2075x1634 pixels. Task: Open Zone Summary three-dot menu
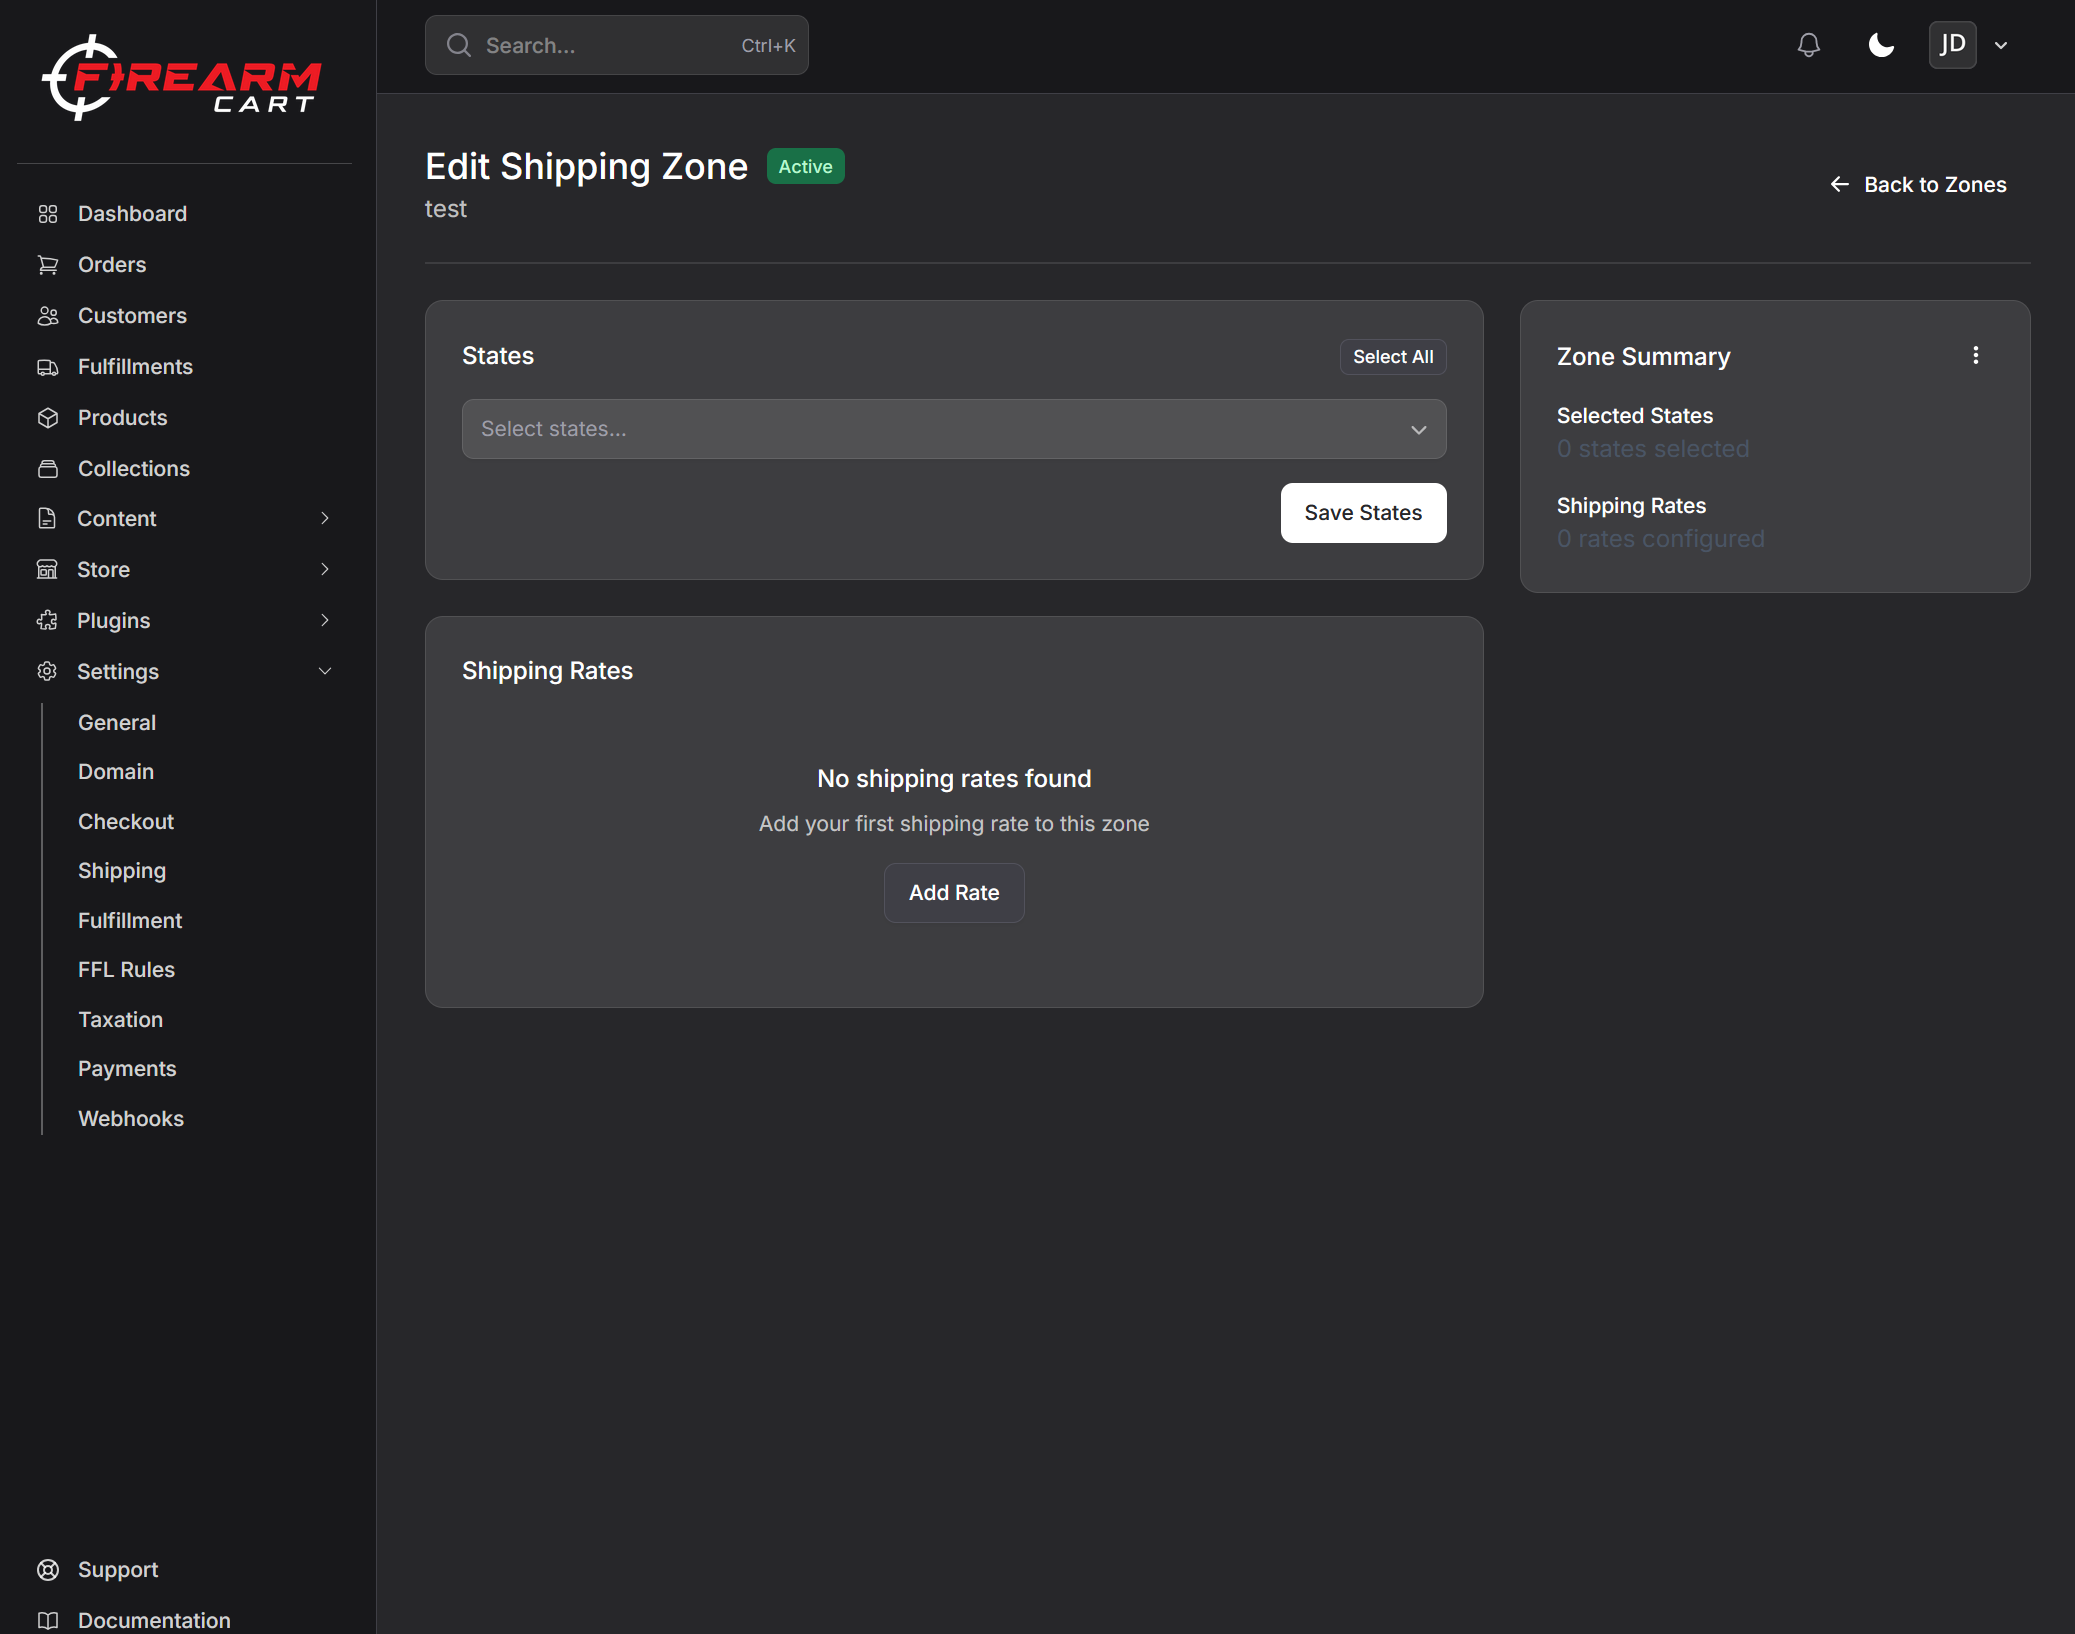[x=1975, y=355]
